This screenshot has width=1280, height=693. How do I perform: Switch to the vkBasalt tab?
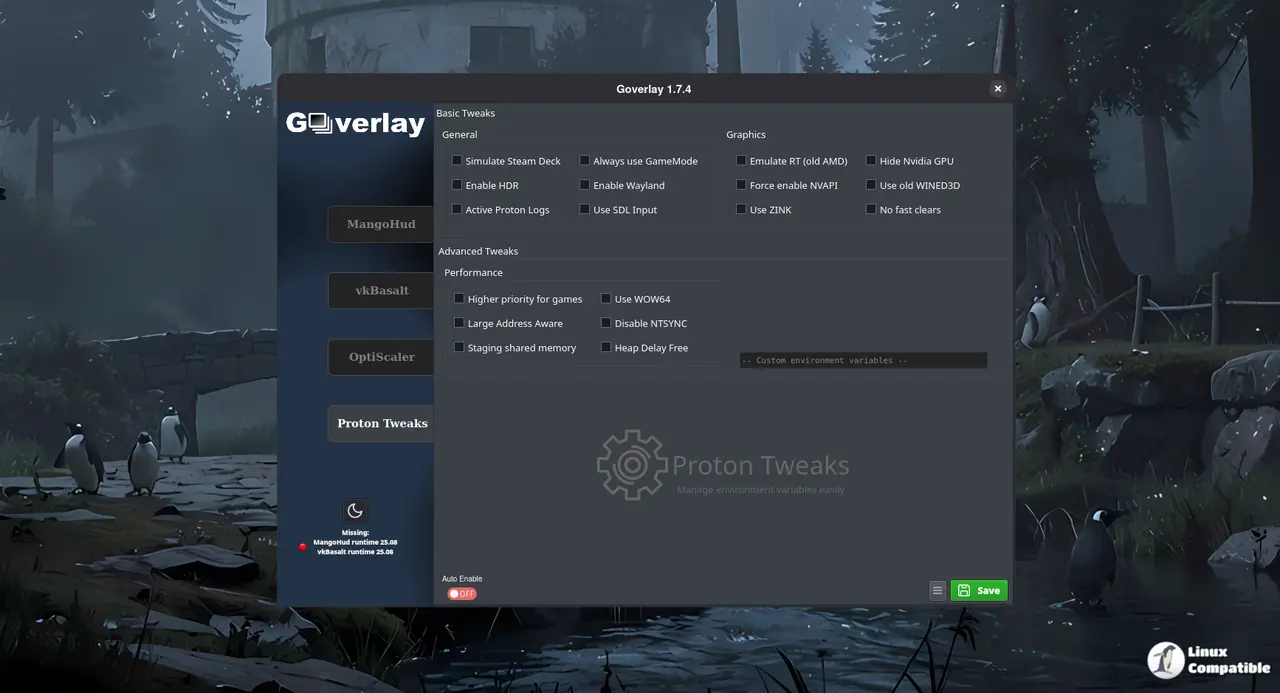[381, 291]
